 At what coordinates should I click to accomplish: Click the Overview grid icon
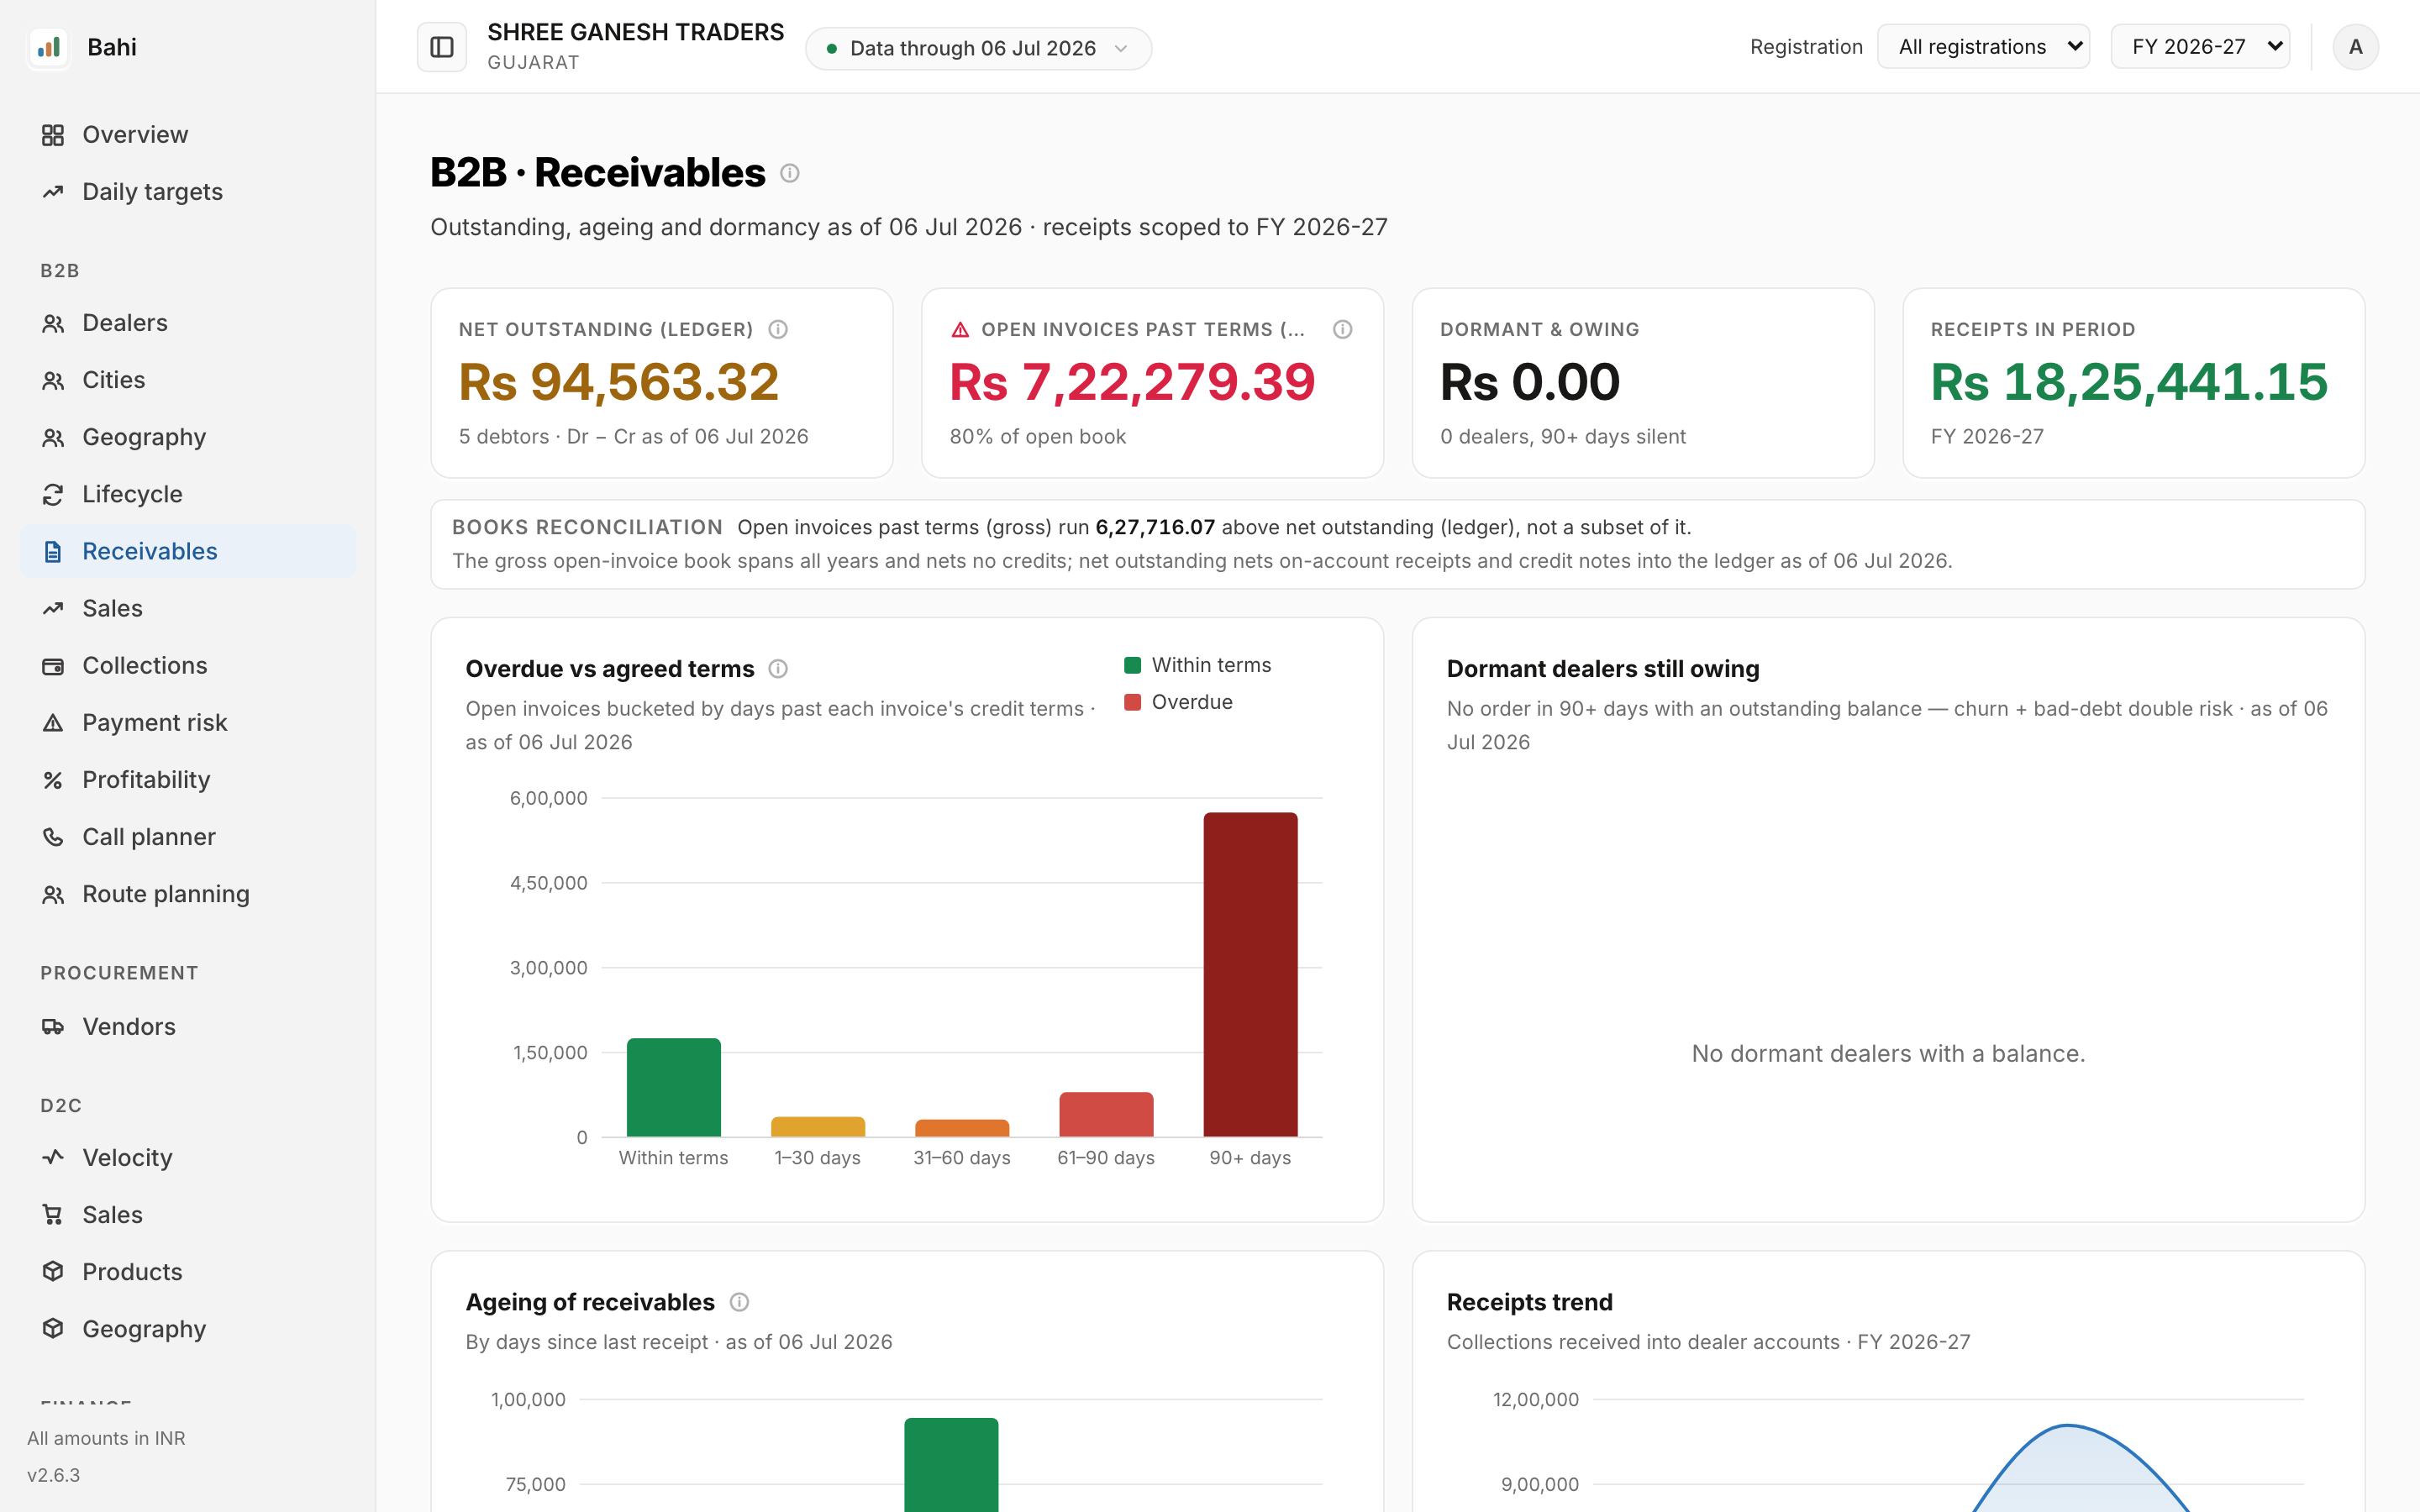point(53,135)
